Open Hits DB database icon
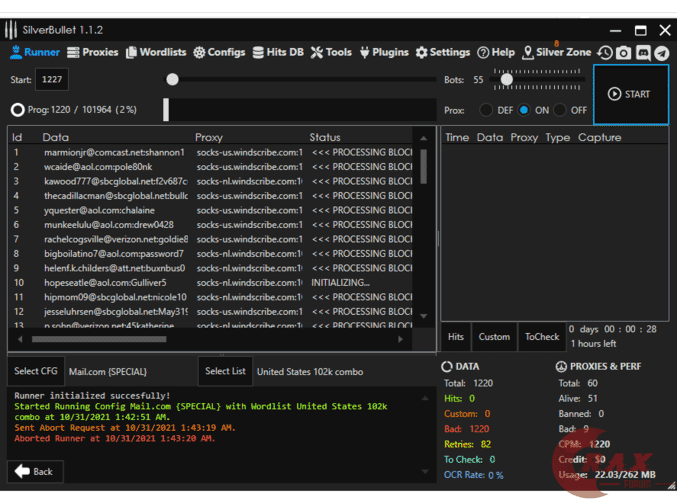The height and width of the screenshot is (500, 677). coord(259,52)
